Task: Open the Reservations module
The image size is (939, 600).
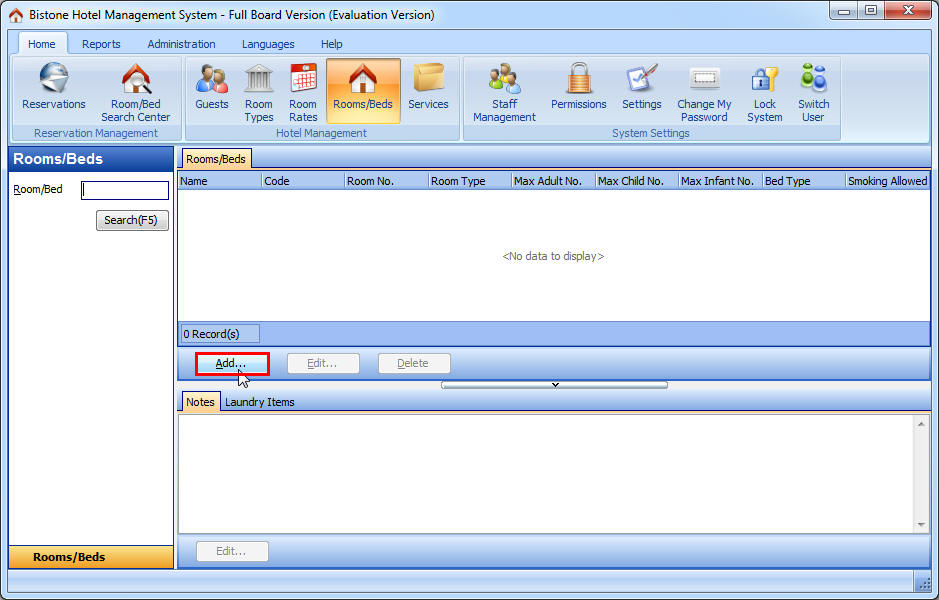Action: point(53,90)
